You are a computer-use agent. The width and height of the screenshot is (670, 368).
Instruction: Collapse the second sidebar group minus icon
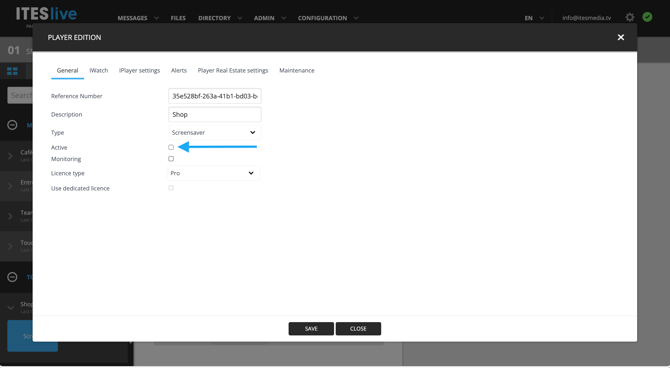click(x=12, y=277)
